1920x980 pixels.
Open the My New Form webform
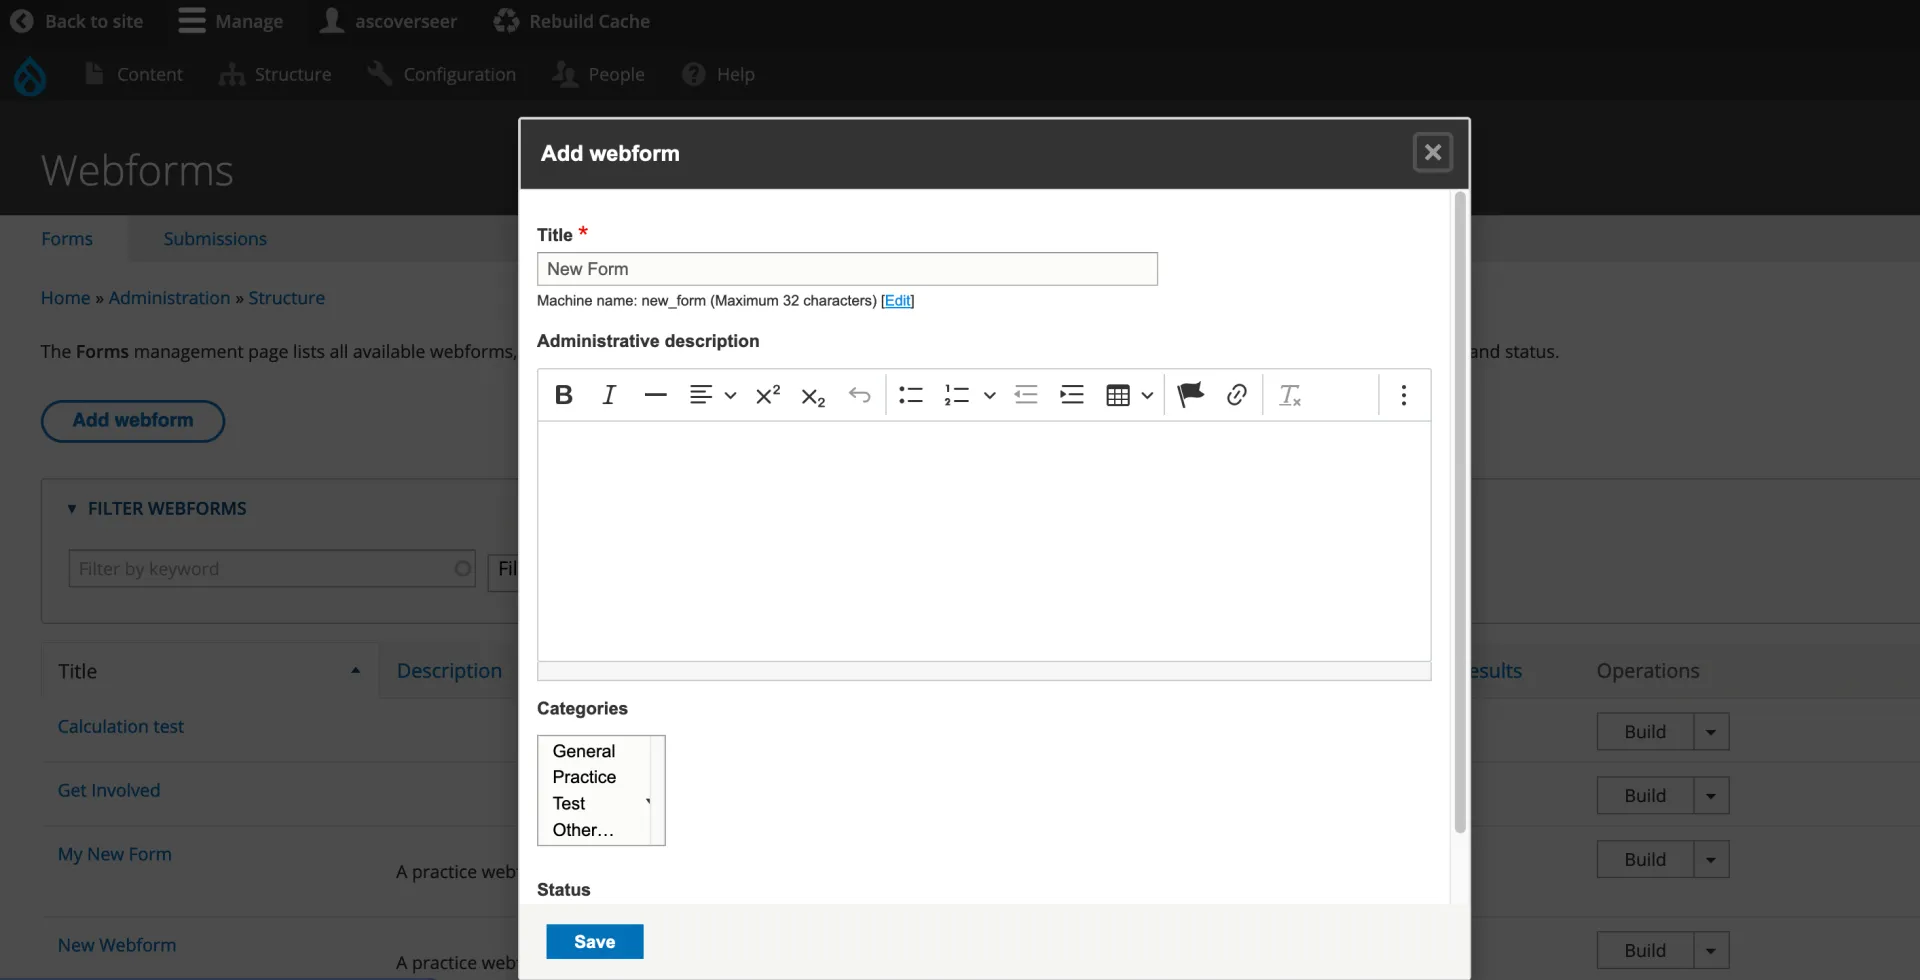point(115,855)
